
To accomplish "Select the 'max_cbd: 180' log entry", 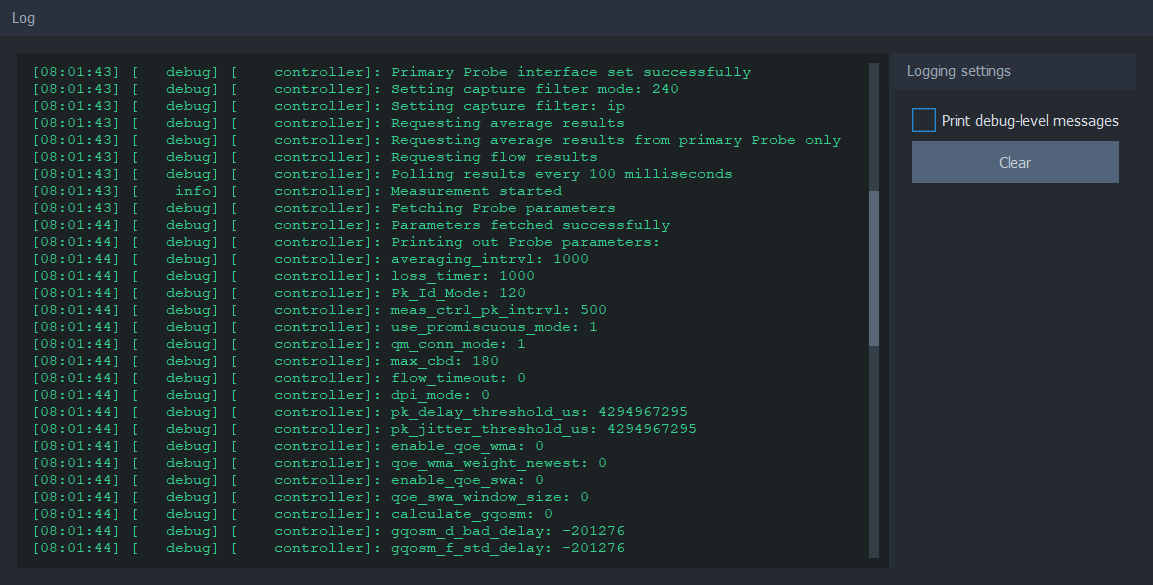I will (265, 361).
